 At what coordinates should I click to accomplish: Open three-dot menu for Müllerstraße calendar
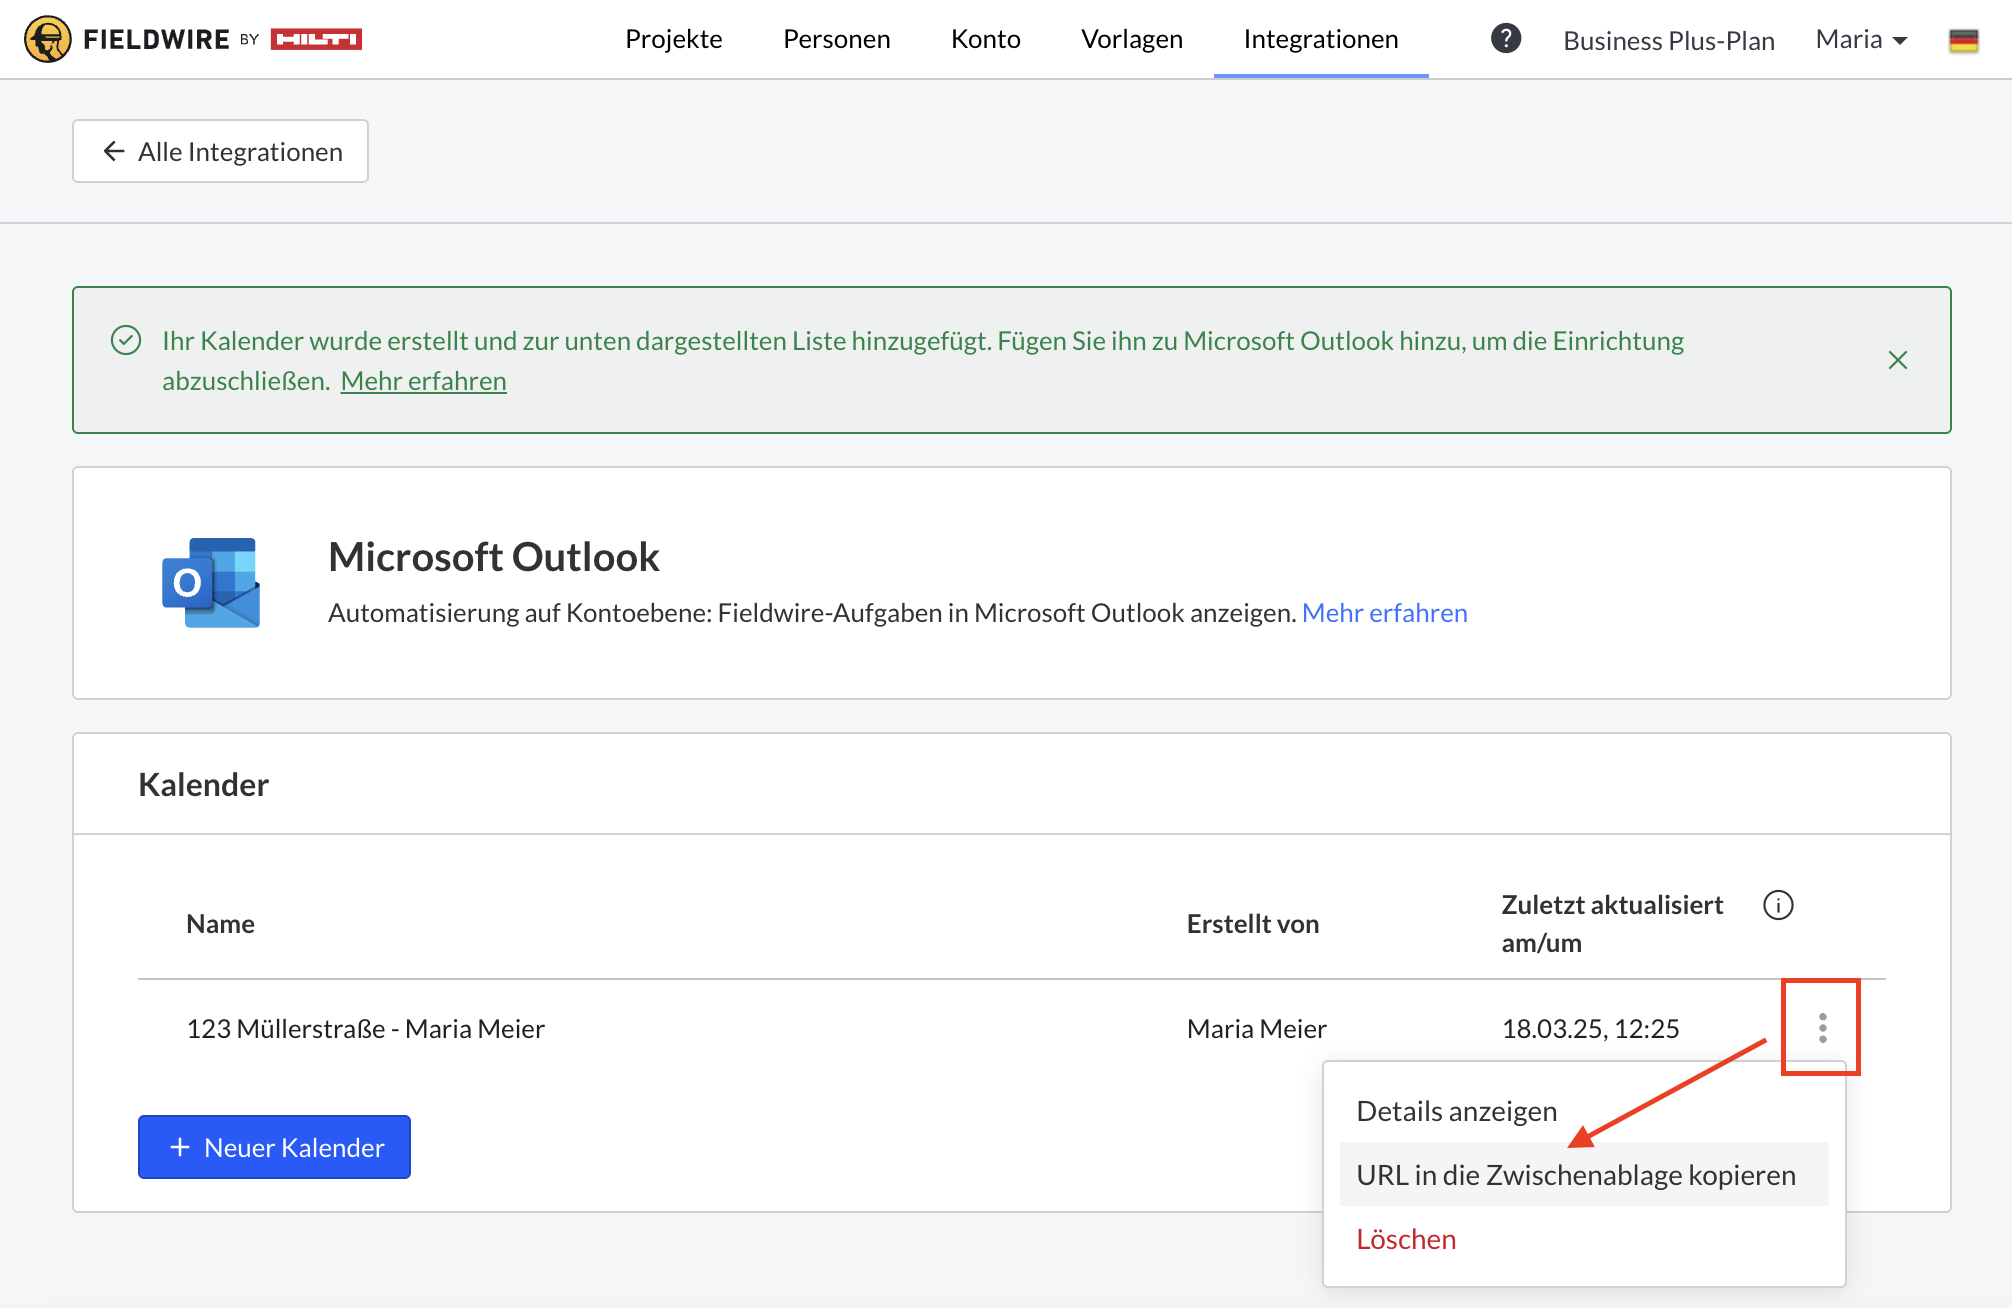(1822, 1028)
